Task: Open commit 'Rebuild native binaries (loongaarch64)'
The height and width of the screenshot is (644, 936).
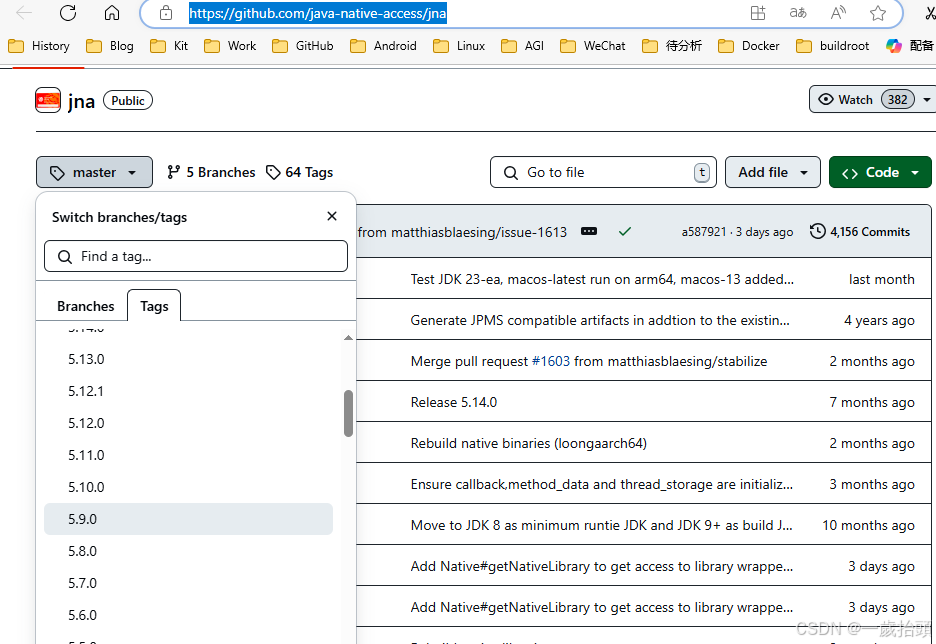Action: (528, 443)
